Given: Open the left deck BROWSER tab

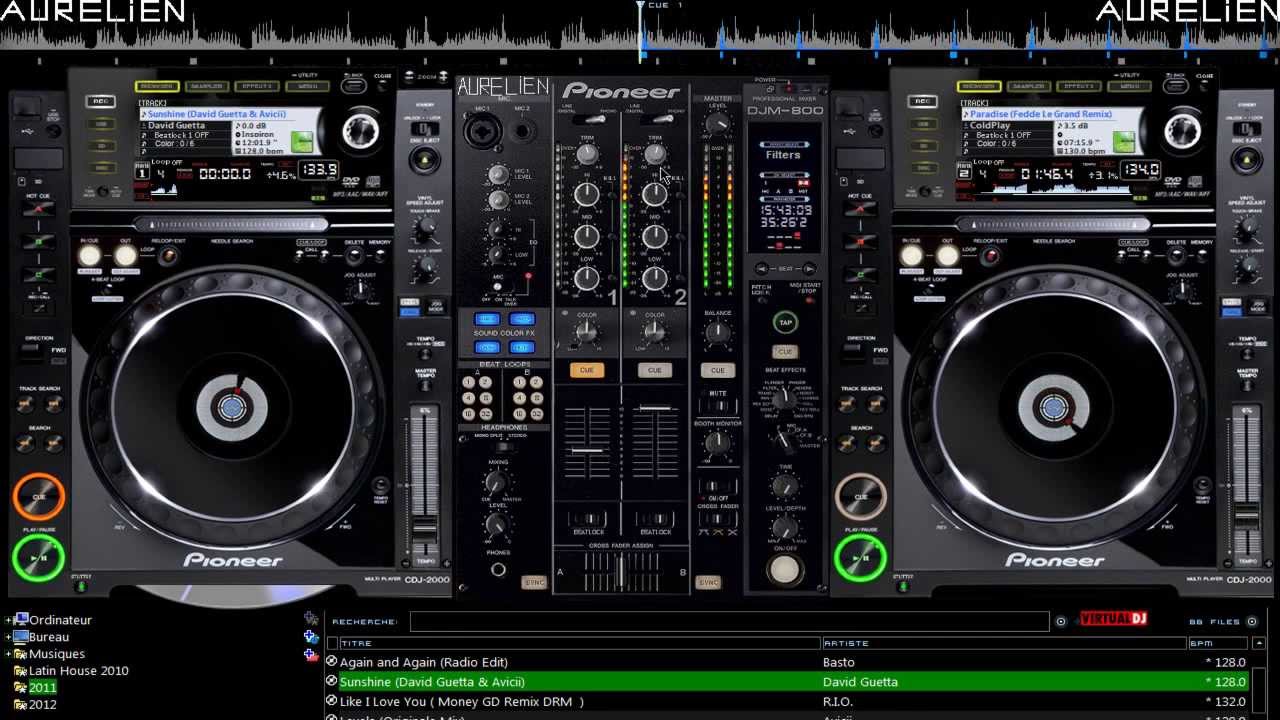Looking at the screenshot, I should coord(157,87).
